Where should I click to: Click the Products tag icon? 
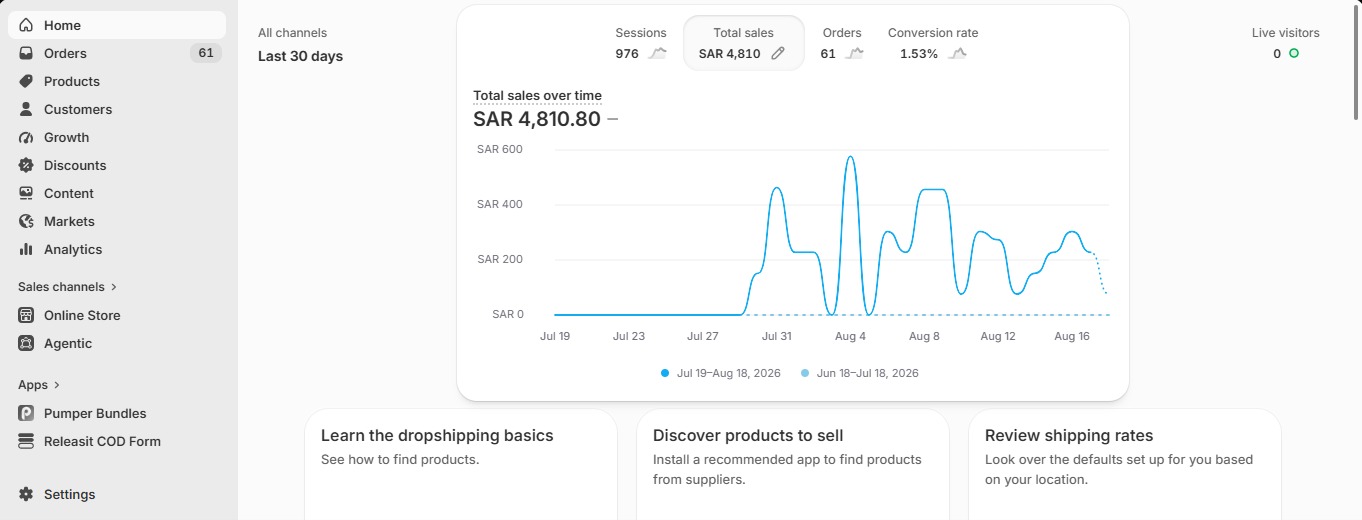pyautogui.click(x=26, y=81)
